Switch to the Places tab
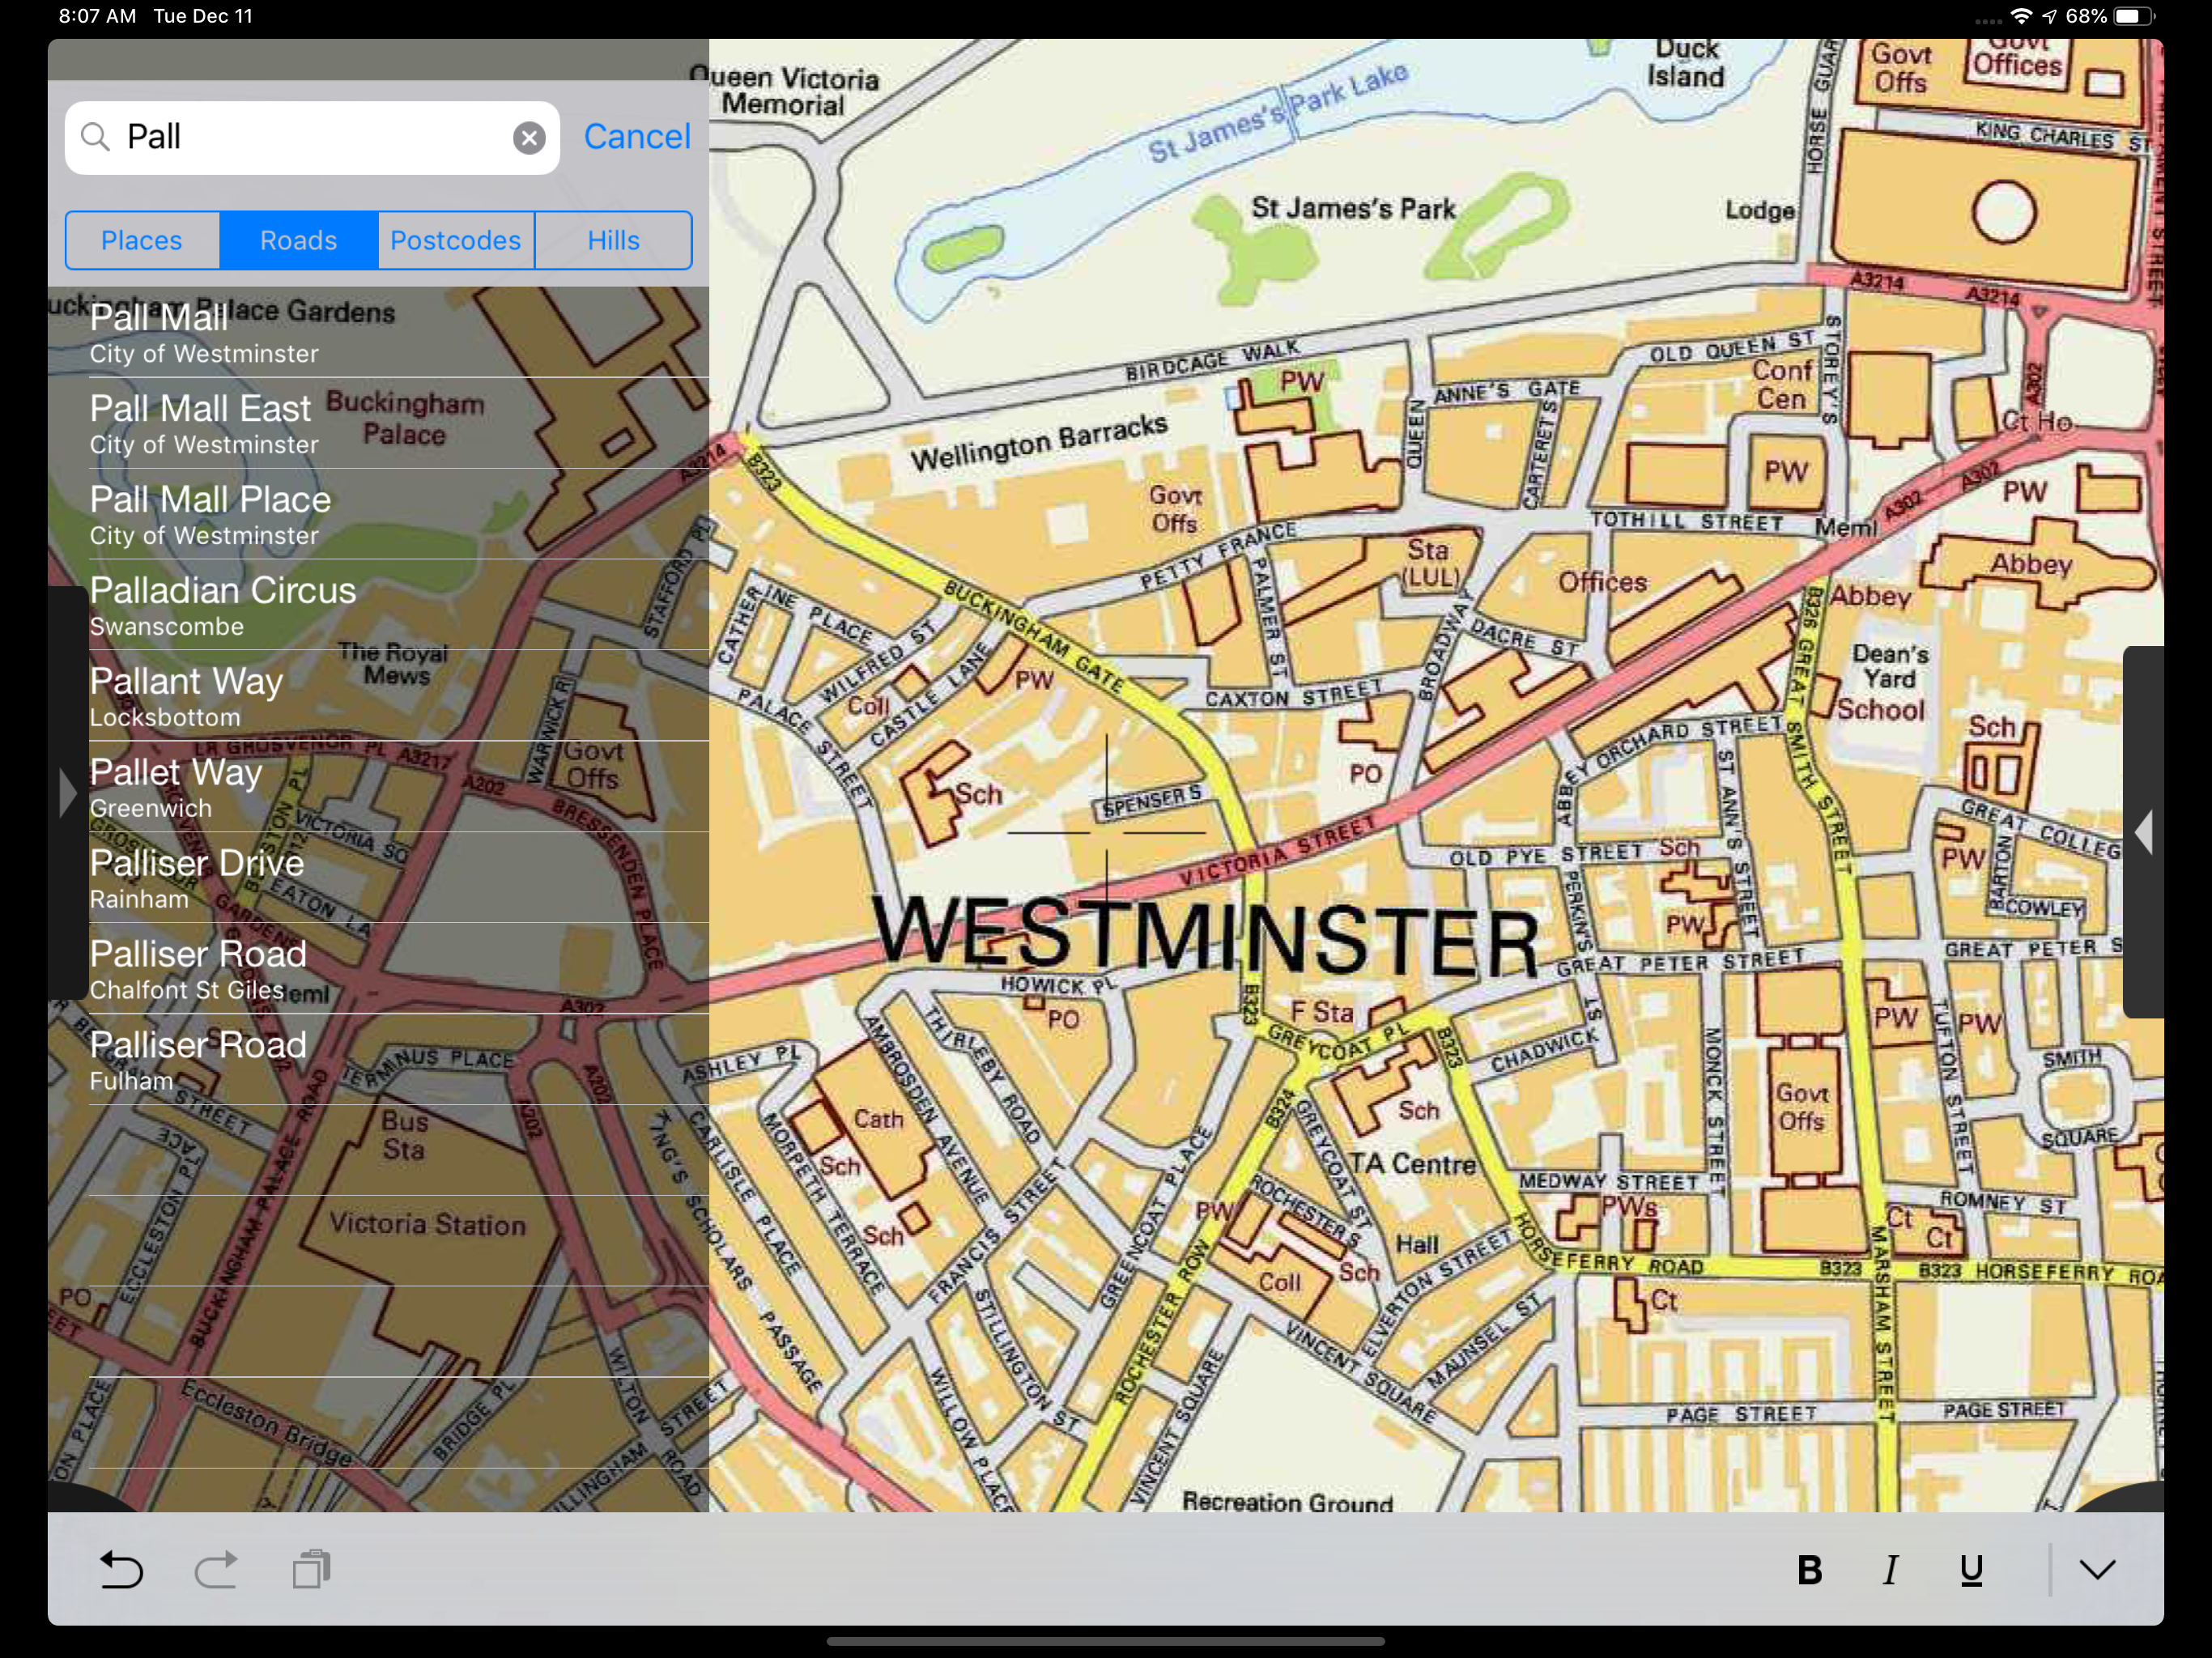Image resolution: width=2212 pixels, height=1658 pixels. coord(142,240)
